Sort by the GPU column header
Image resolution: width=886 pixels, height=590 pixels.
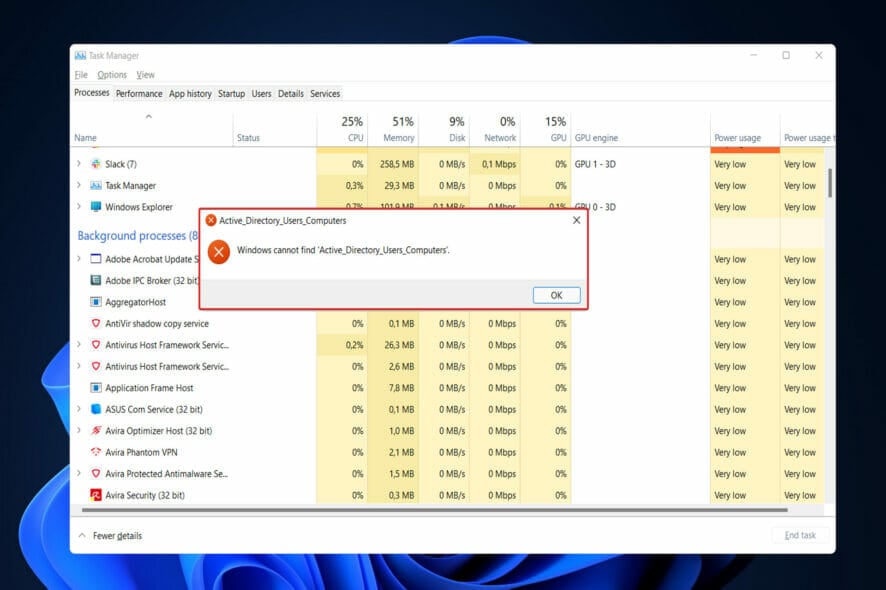click(x=546, y=129)
